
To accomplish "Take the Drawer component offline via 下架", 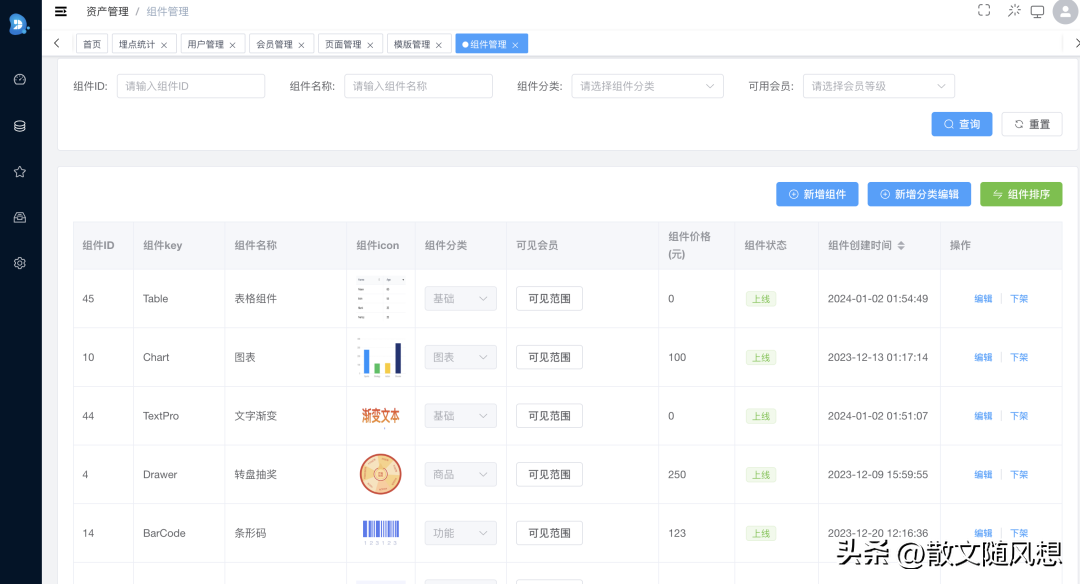I will click(x=1019, y=474).
